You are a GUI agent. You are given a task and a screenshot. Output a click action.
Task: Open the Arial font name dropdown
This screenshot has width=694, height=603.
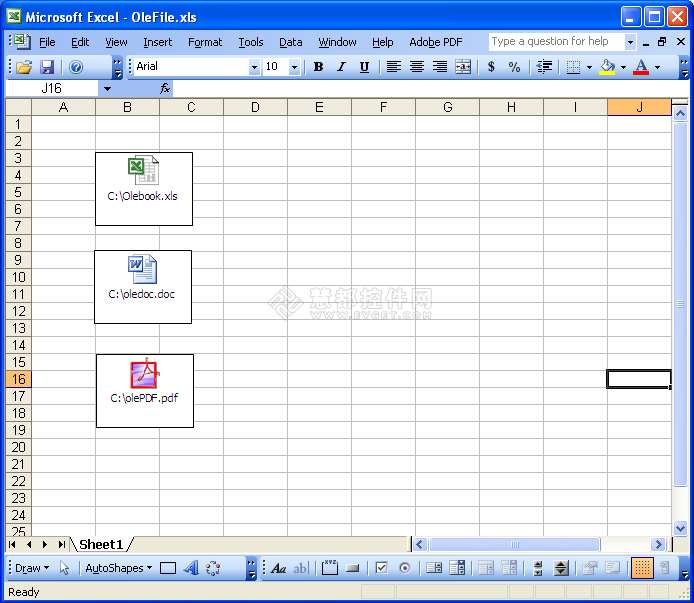(254, 67)
